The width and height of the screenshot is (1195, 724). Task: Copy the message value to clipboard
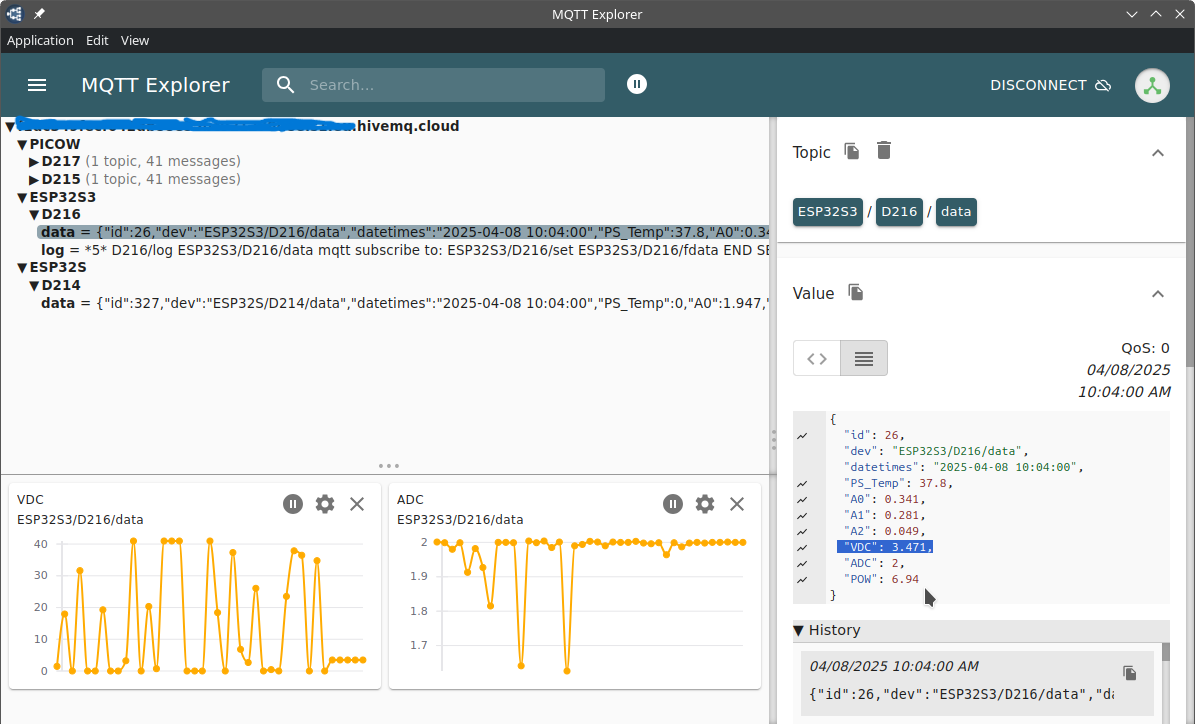click(x=856, y=293)
